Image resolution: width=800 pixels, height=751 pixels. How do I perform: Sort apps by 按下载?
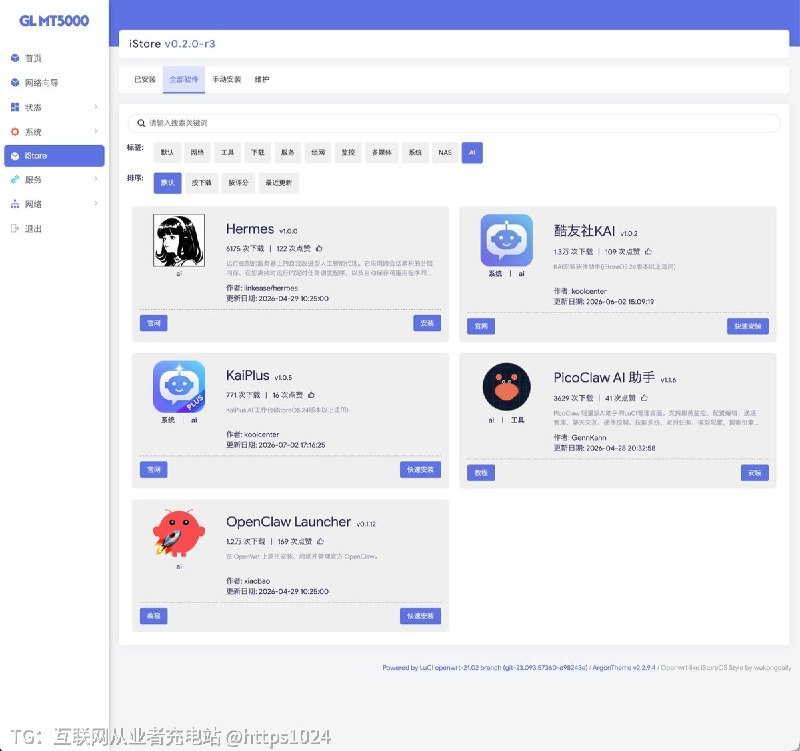(x=202, y=183)
